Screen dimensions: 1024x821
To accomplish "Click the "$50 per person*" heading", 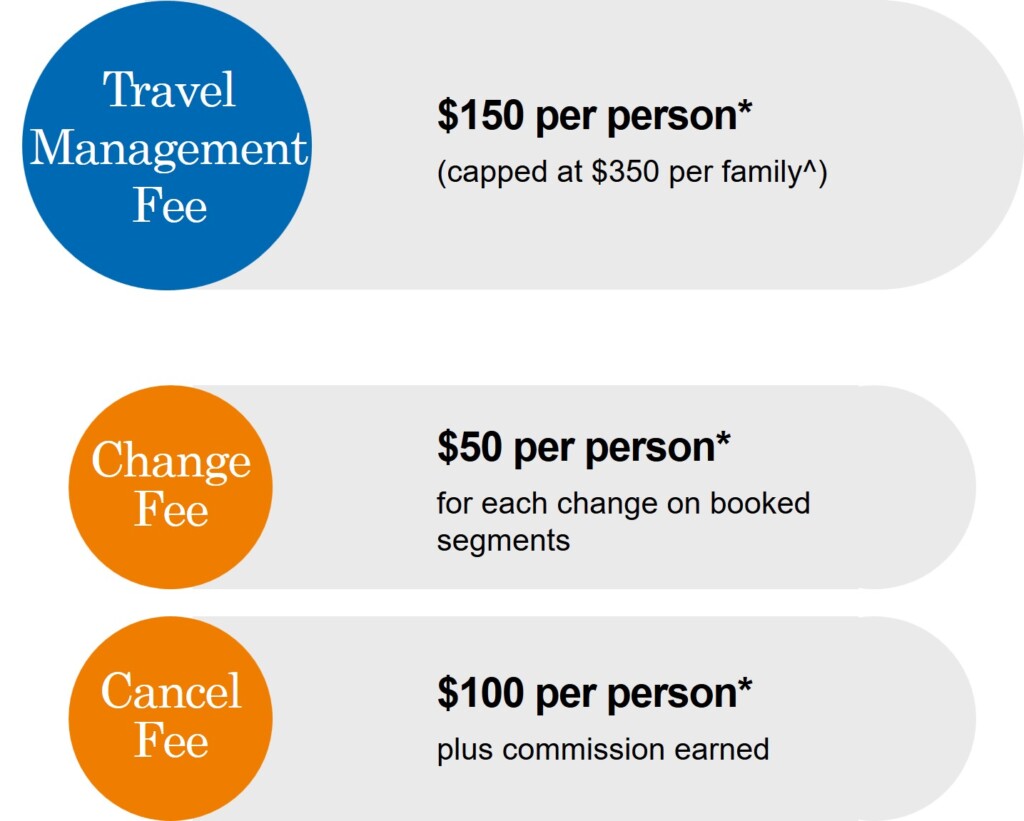I will pyautogui.click(x=583, y=448).
